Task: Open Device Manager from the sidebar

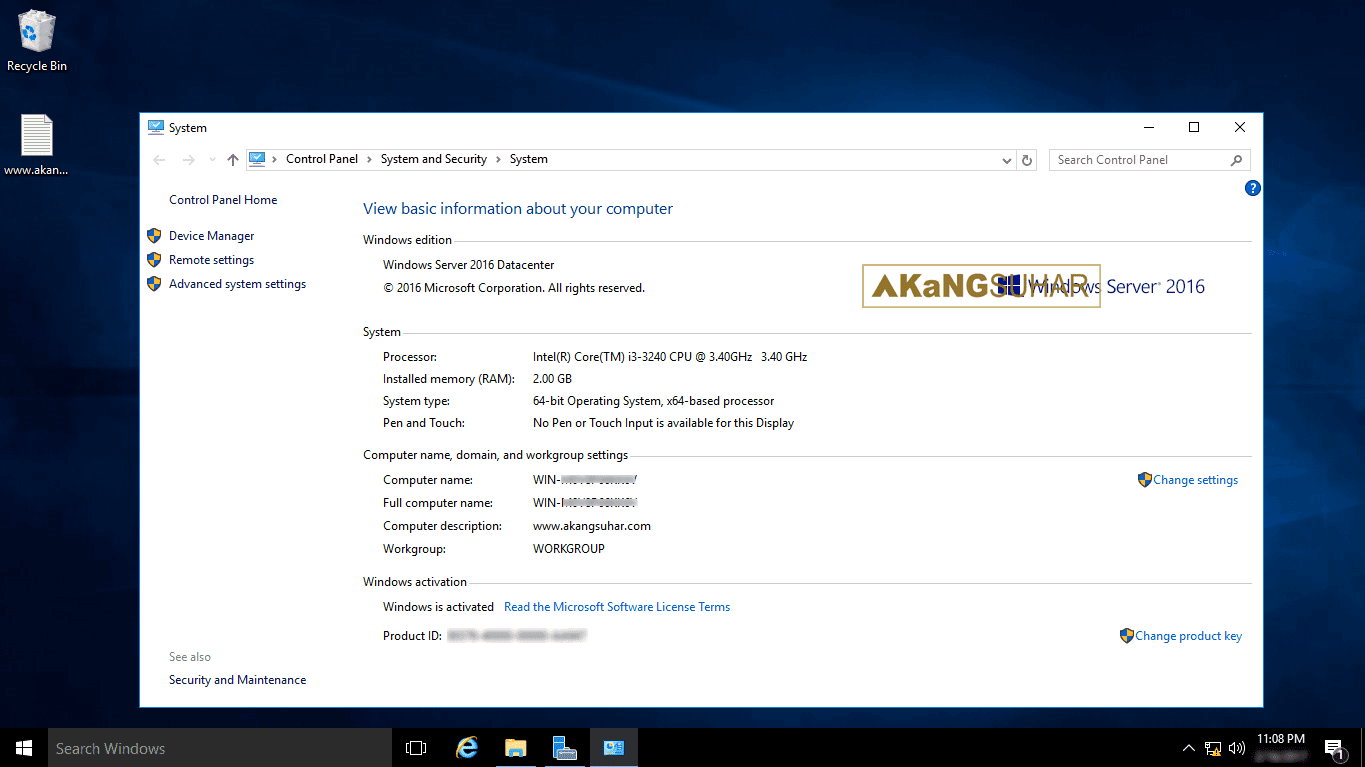Action: pyautogui.click(x=210, y=235)
